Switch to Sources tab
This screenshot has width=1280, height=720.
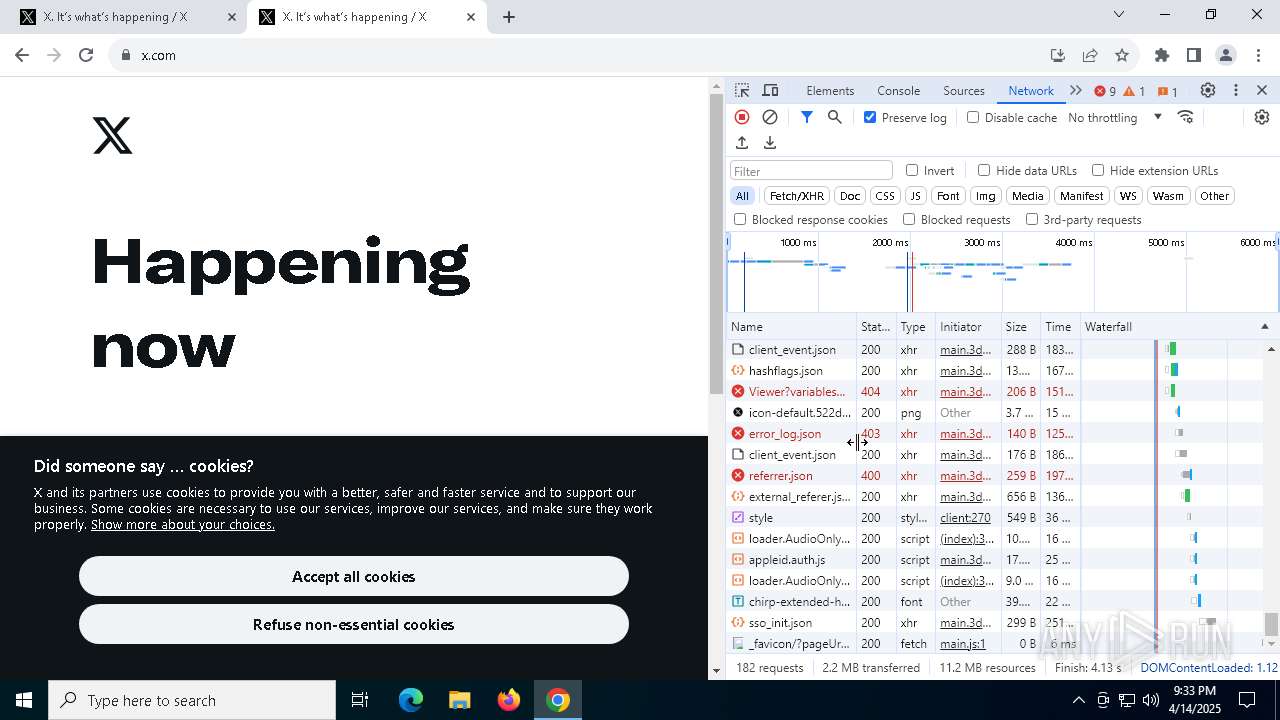click(x=964, y=90)
